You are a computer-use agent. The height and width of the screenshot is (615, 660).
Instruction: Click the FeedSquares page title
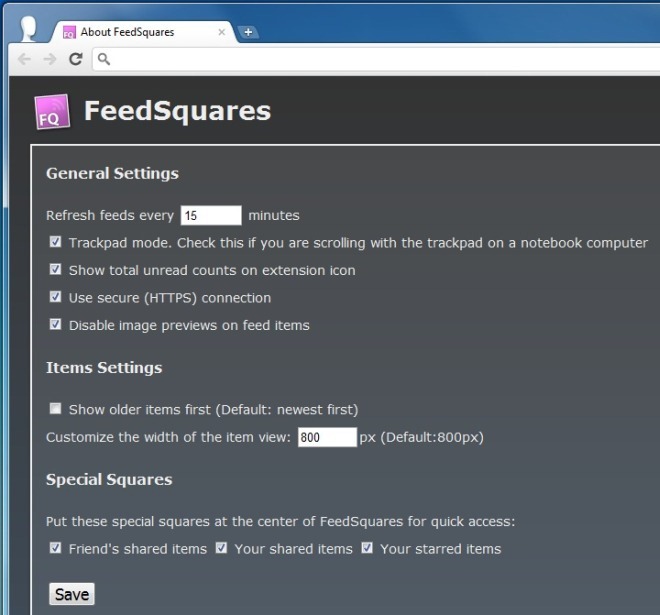click(177, 111)
